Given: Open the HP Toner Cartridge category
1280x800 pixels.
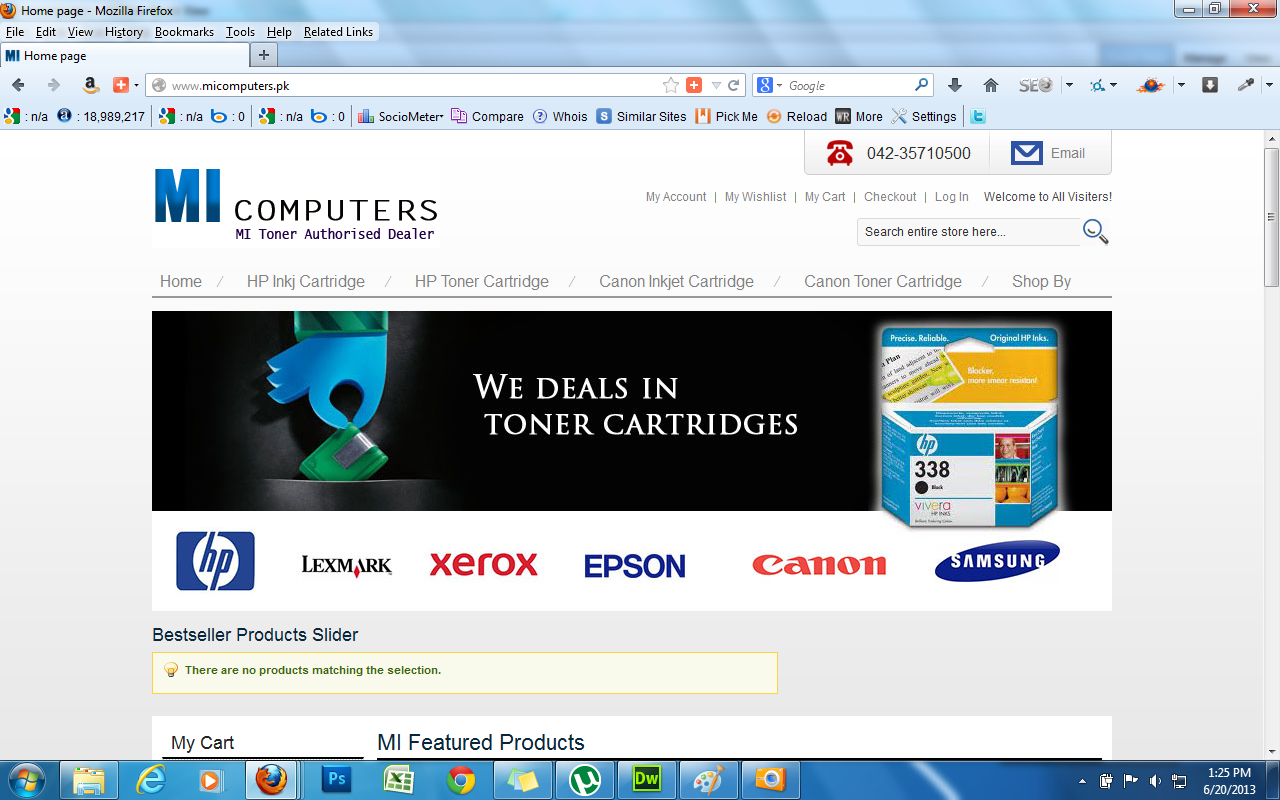Looking at the screenshot, I should pos(482,281).
